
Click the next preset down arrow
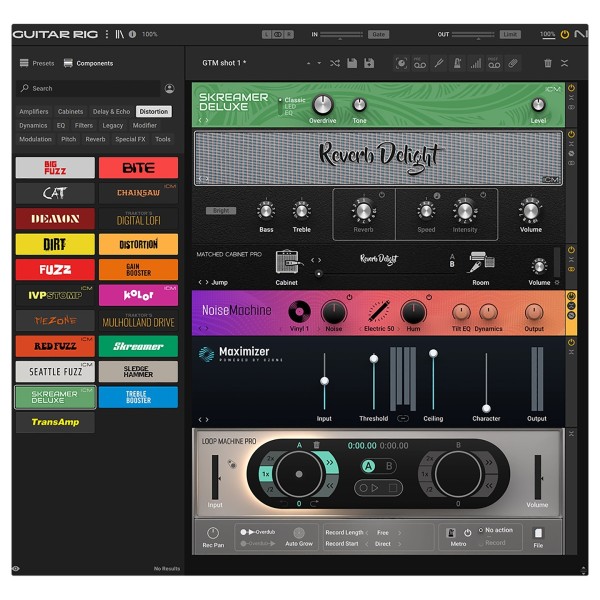[319, 63]
